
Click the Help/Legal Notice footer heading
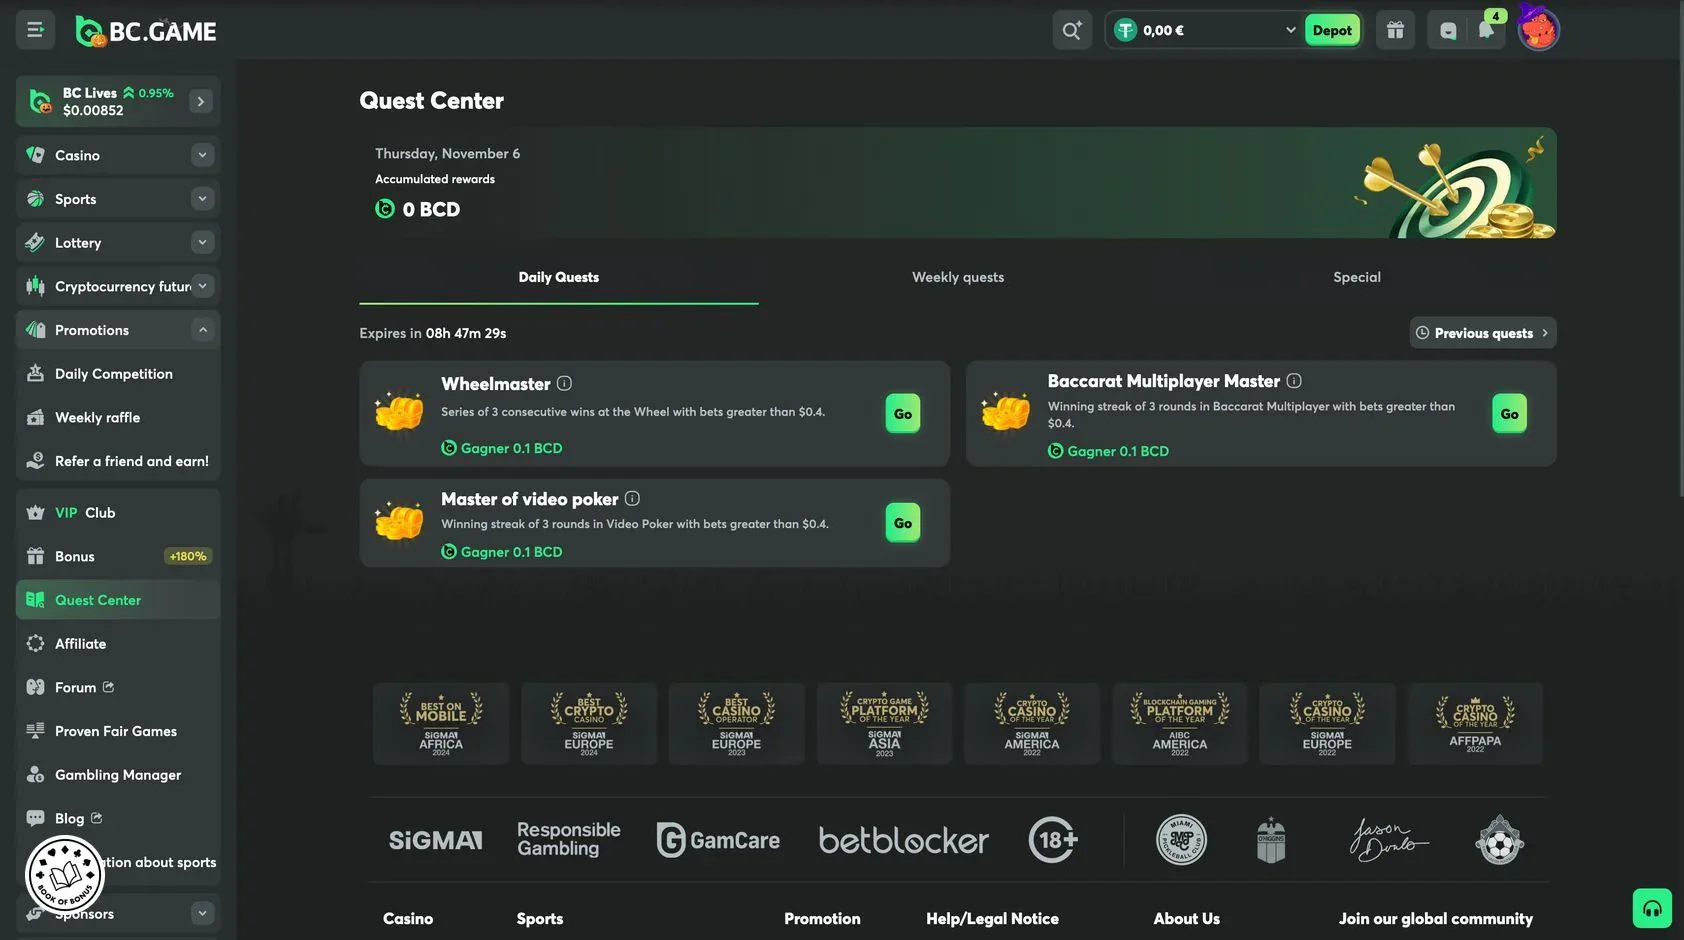click(992, 918)
